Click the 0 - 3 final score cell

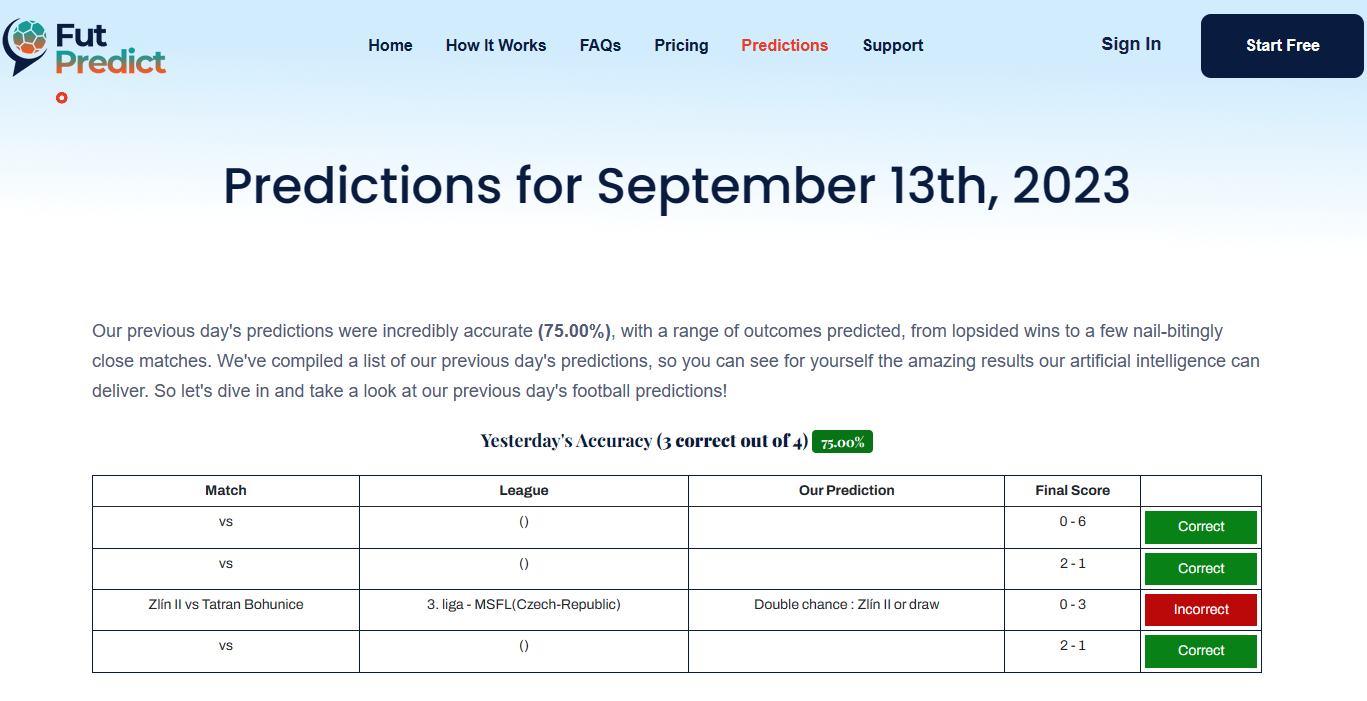pyautogui.click(x=1072, y=604)
